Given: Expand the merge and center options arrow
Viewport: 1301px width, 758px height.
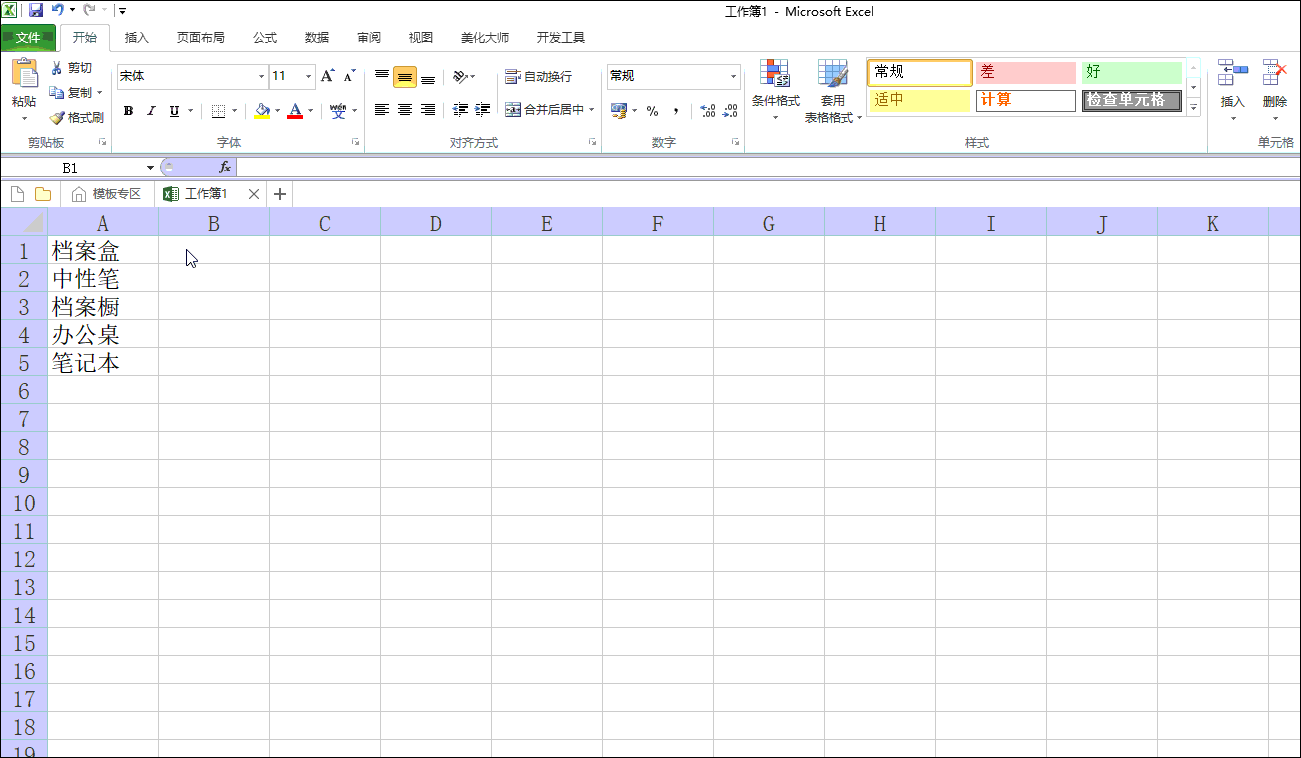Looking at the screenshot, I should click(x=591, y=110).
